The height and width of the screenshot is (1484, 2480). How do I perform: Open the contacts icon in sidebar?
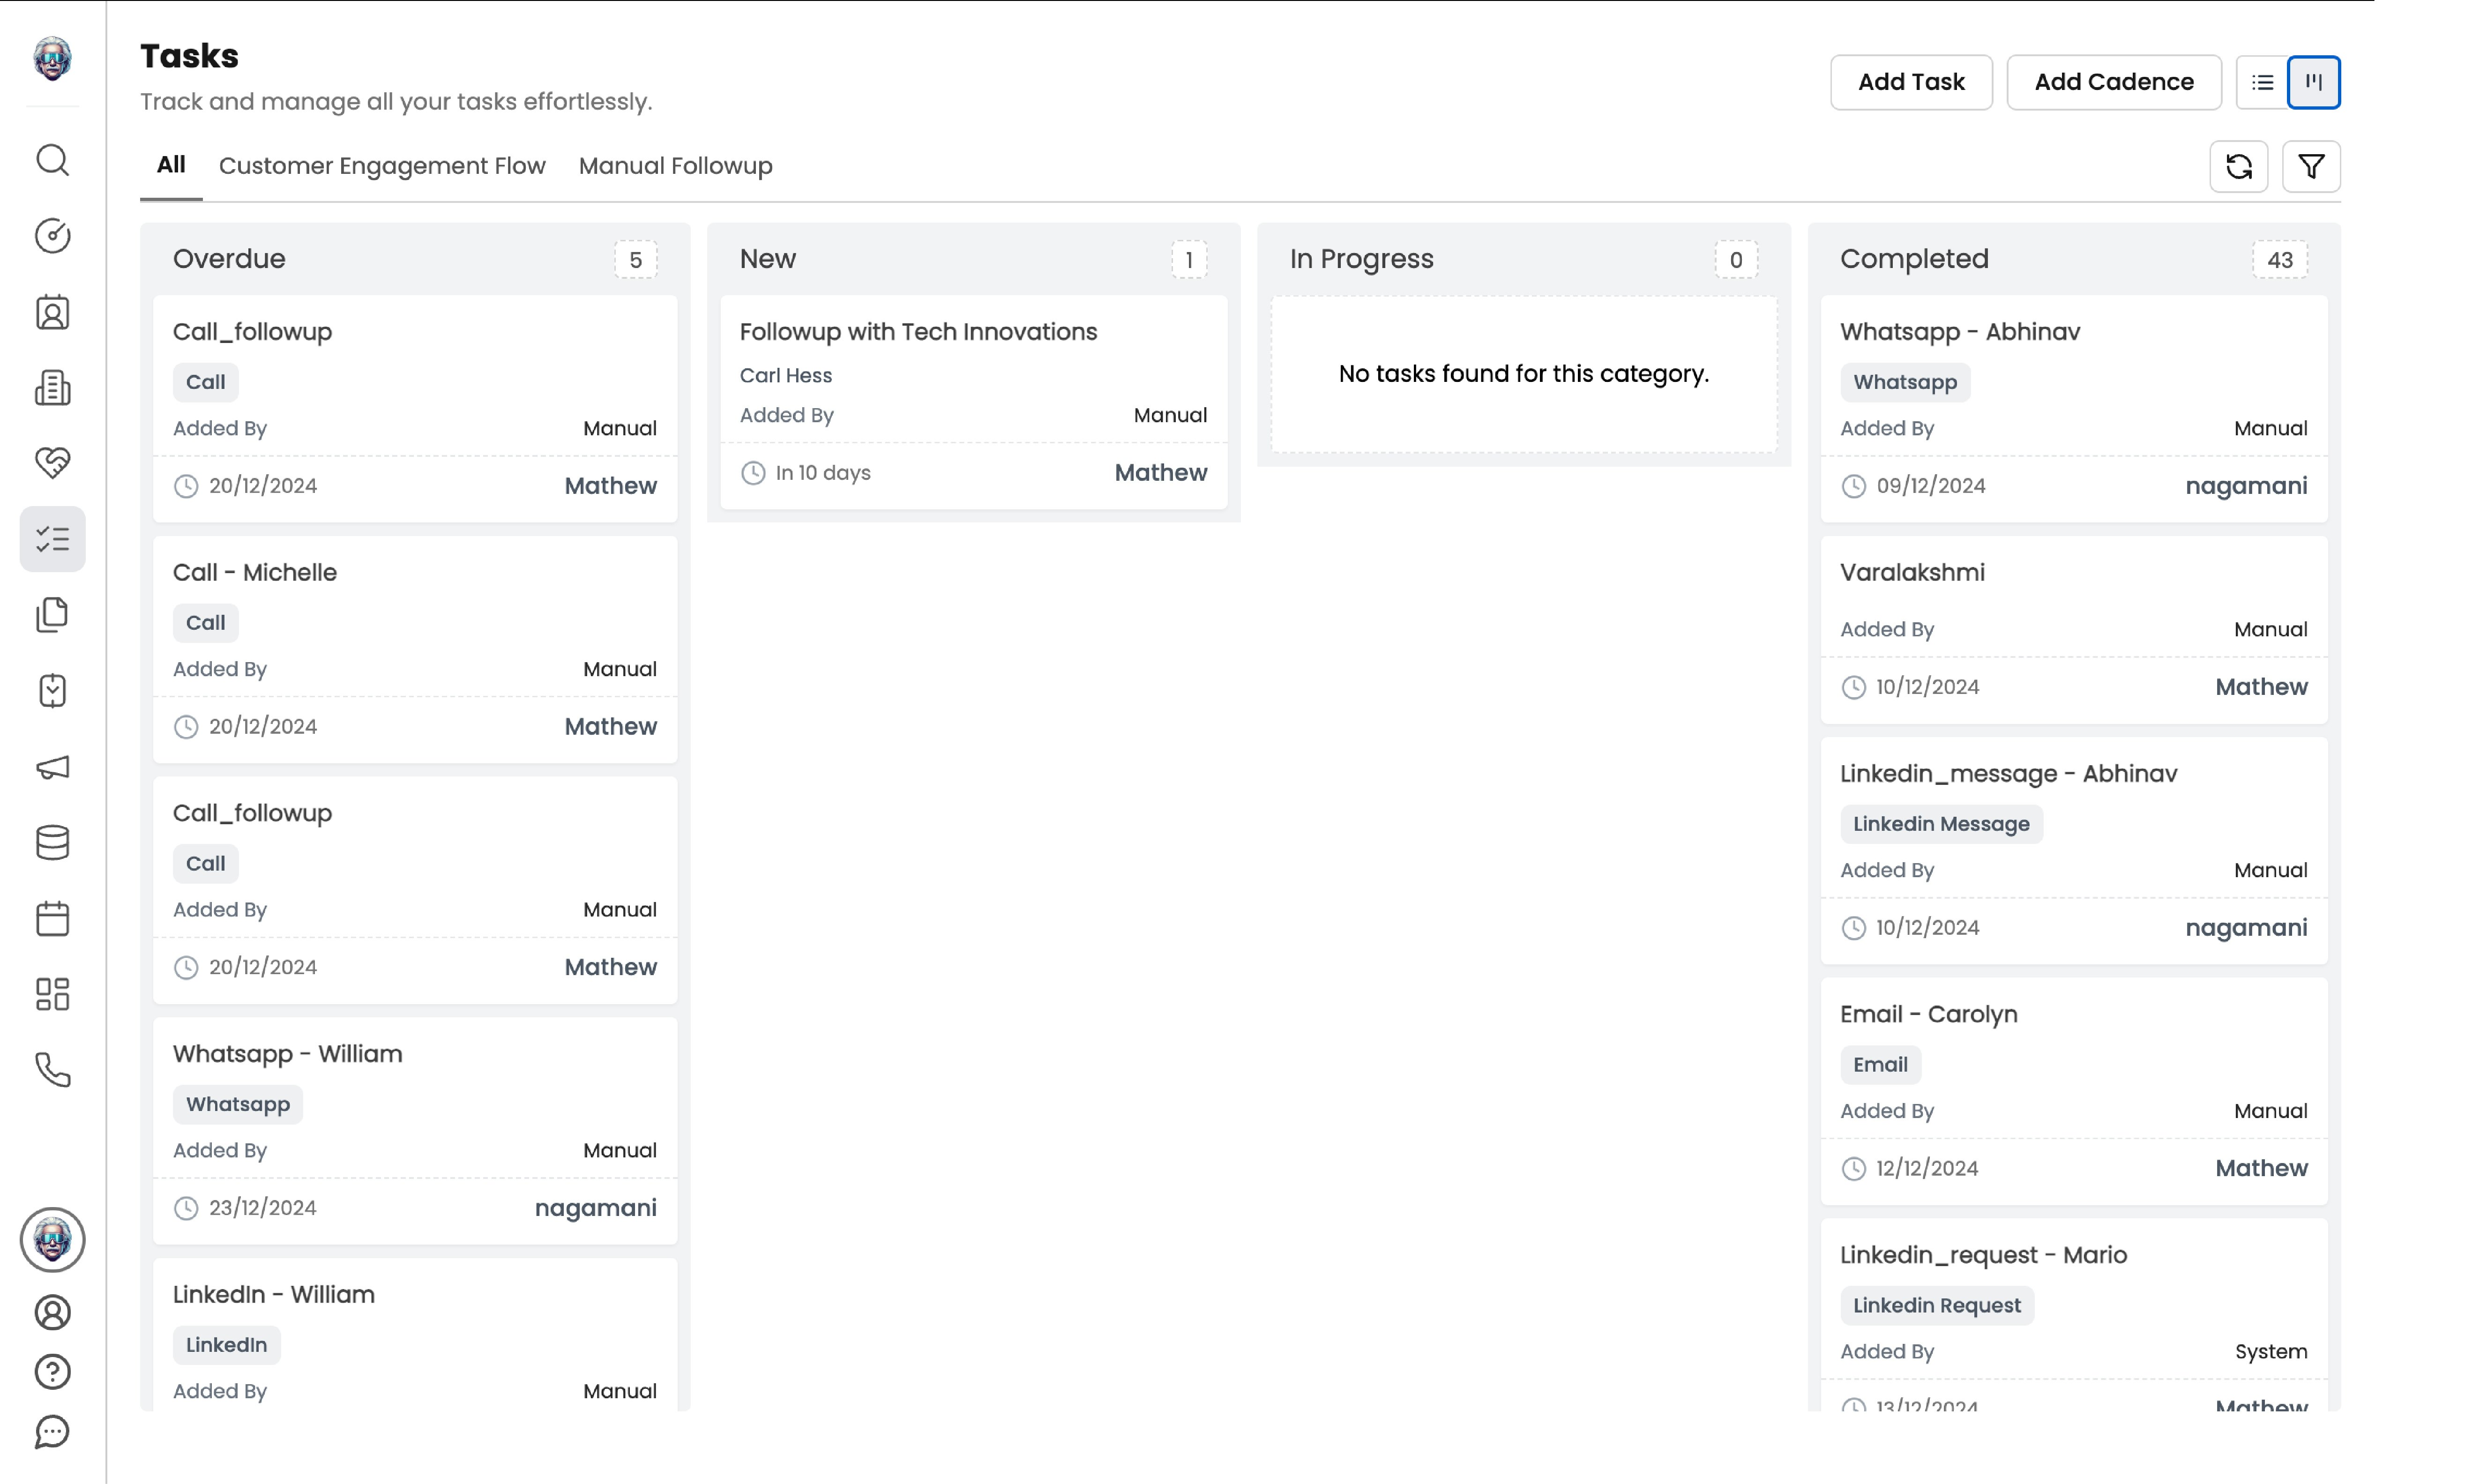[52, 313]
